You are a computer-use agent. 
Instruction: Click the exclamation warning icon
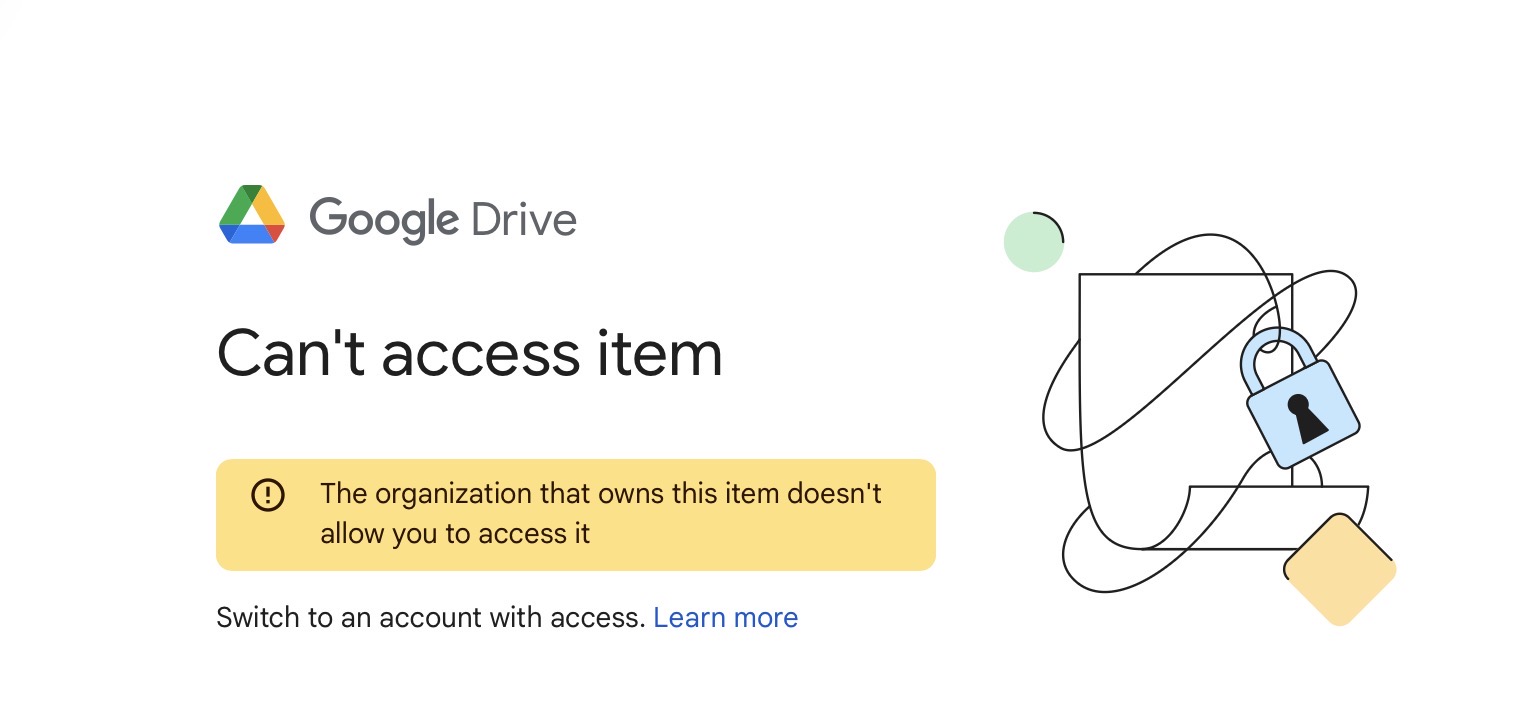click(268, 494)
